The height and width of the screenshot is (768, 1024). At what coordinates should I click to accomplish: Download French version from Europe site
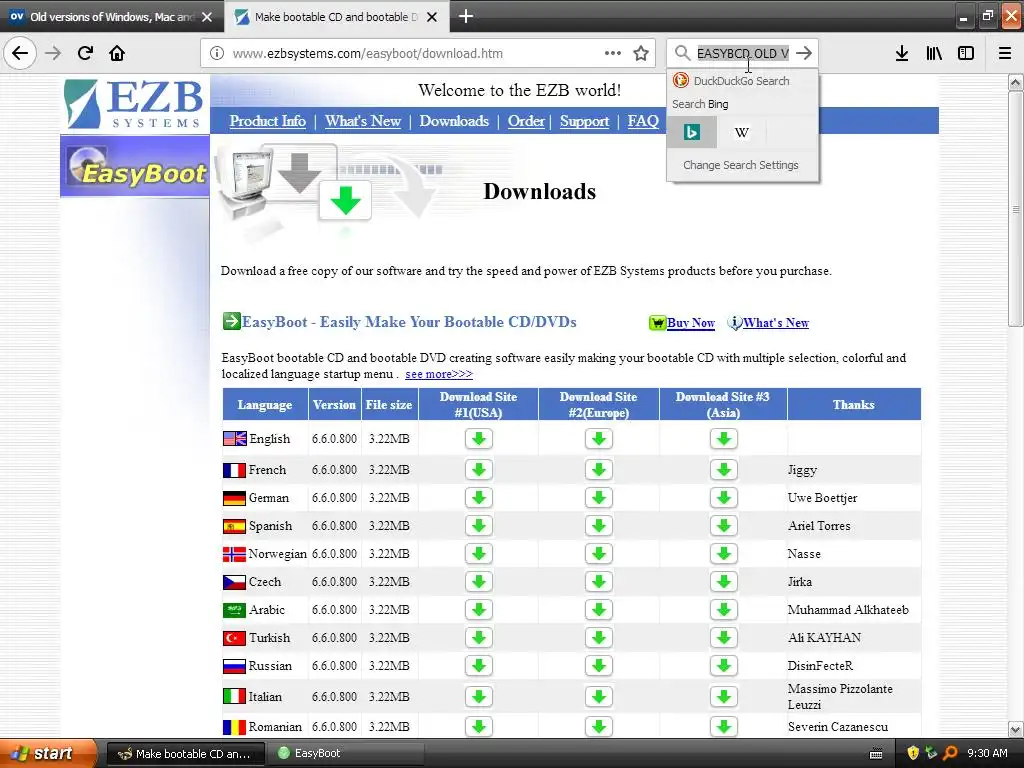click(x=599, y=470)
